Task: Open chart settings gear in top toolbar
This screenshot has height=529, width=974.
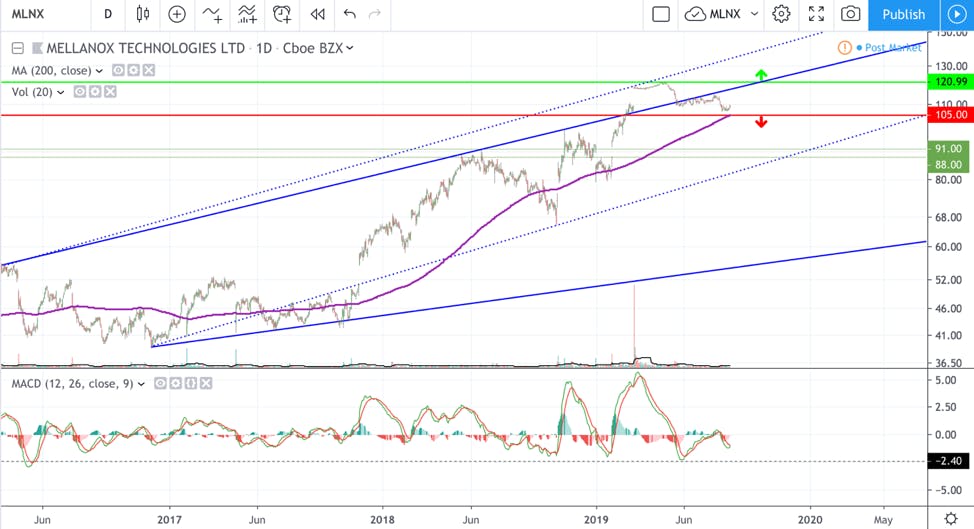Action: pos(781,14)
